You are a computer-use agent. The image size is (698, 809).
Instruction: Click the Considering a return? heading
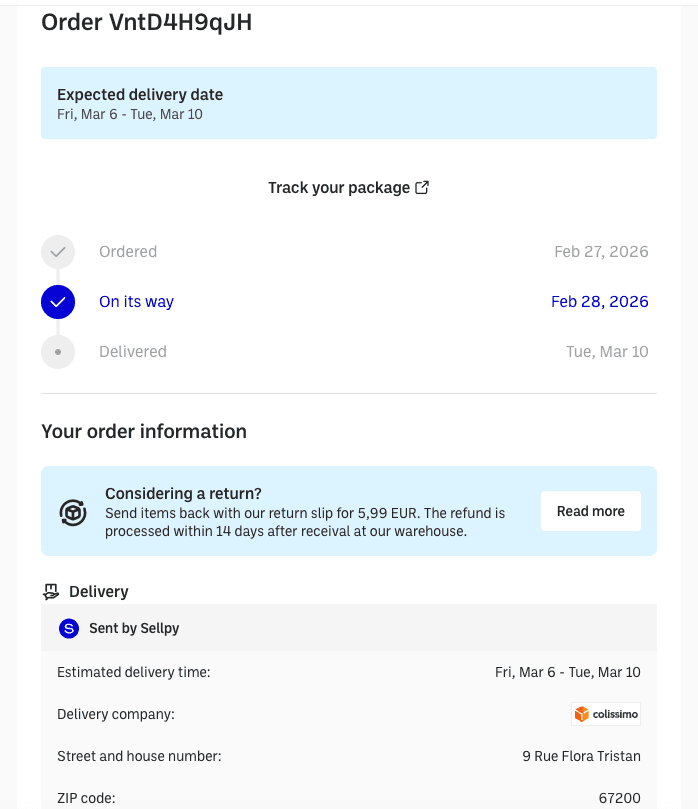tap(183, 494)
